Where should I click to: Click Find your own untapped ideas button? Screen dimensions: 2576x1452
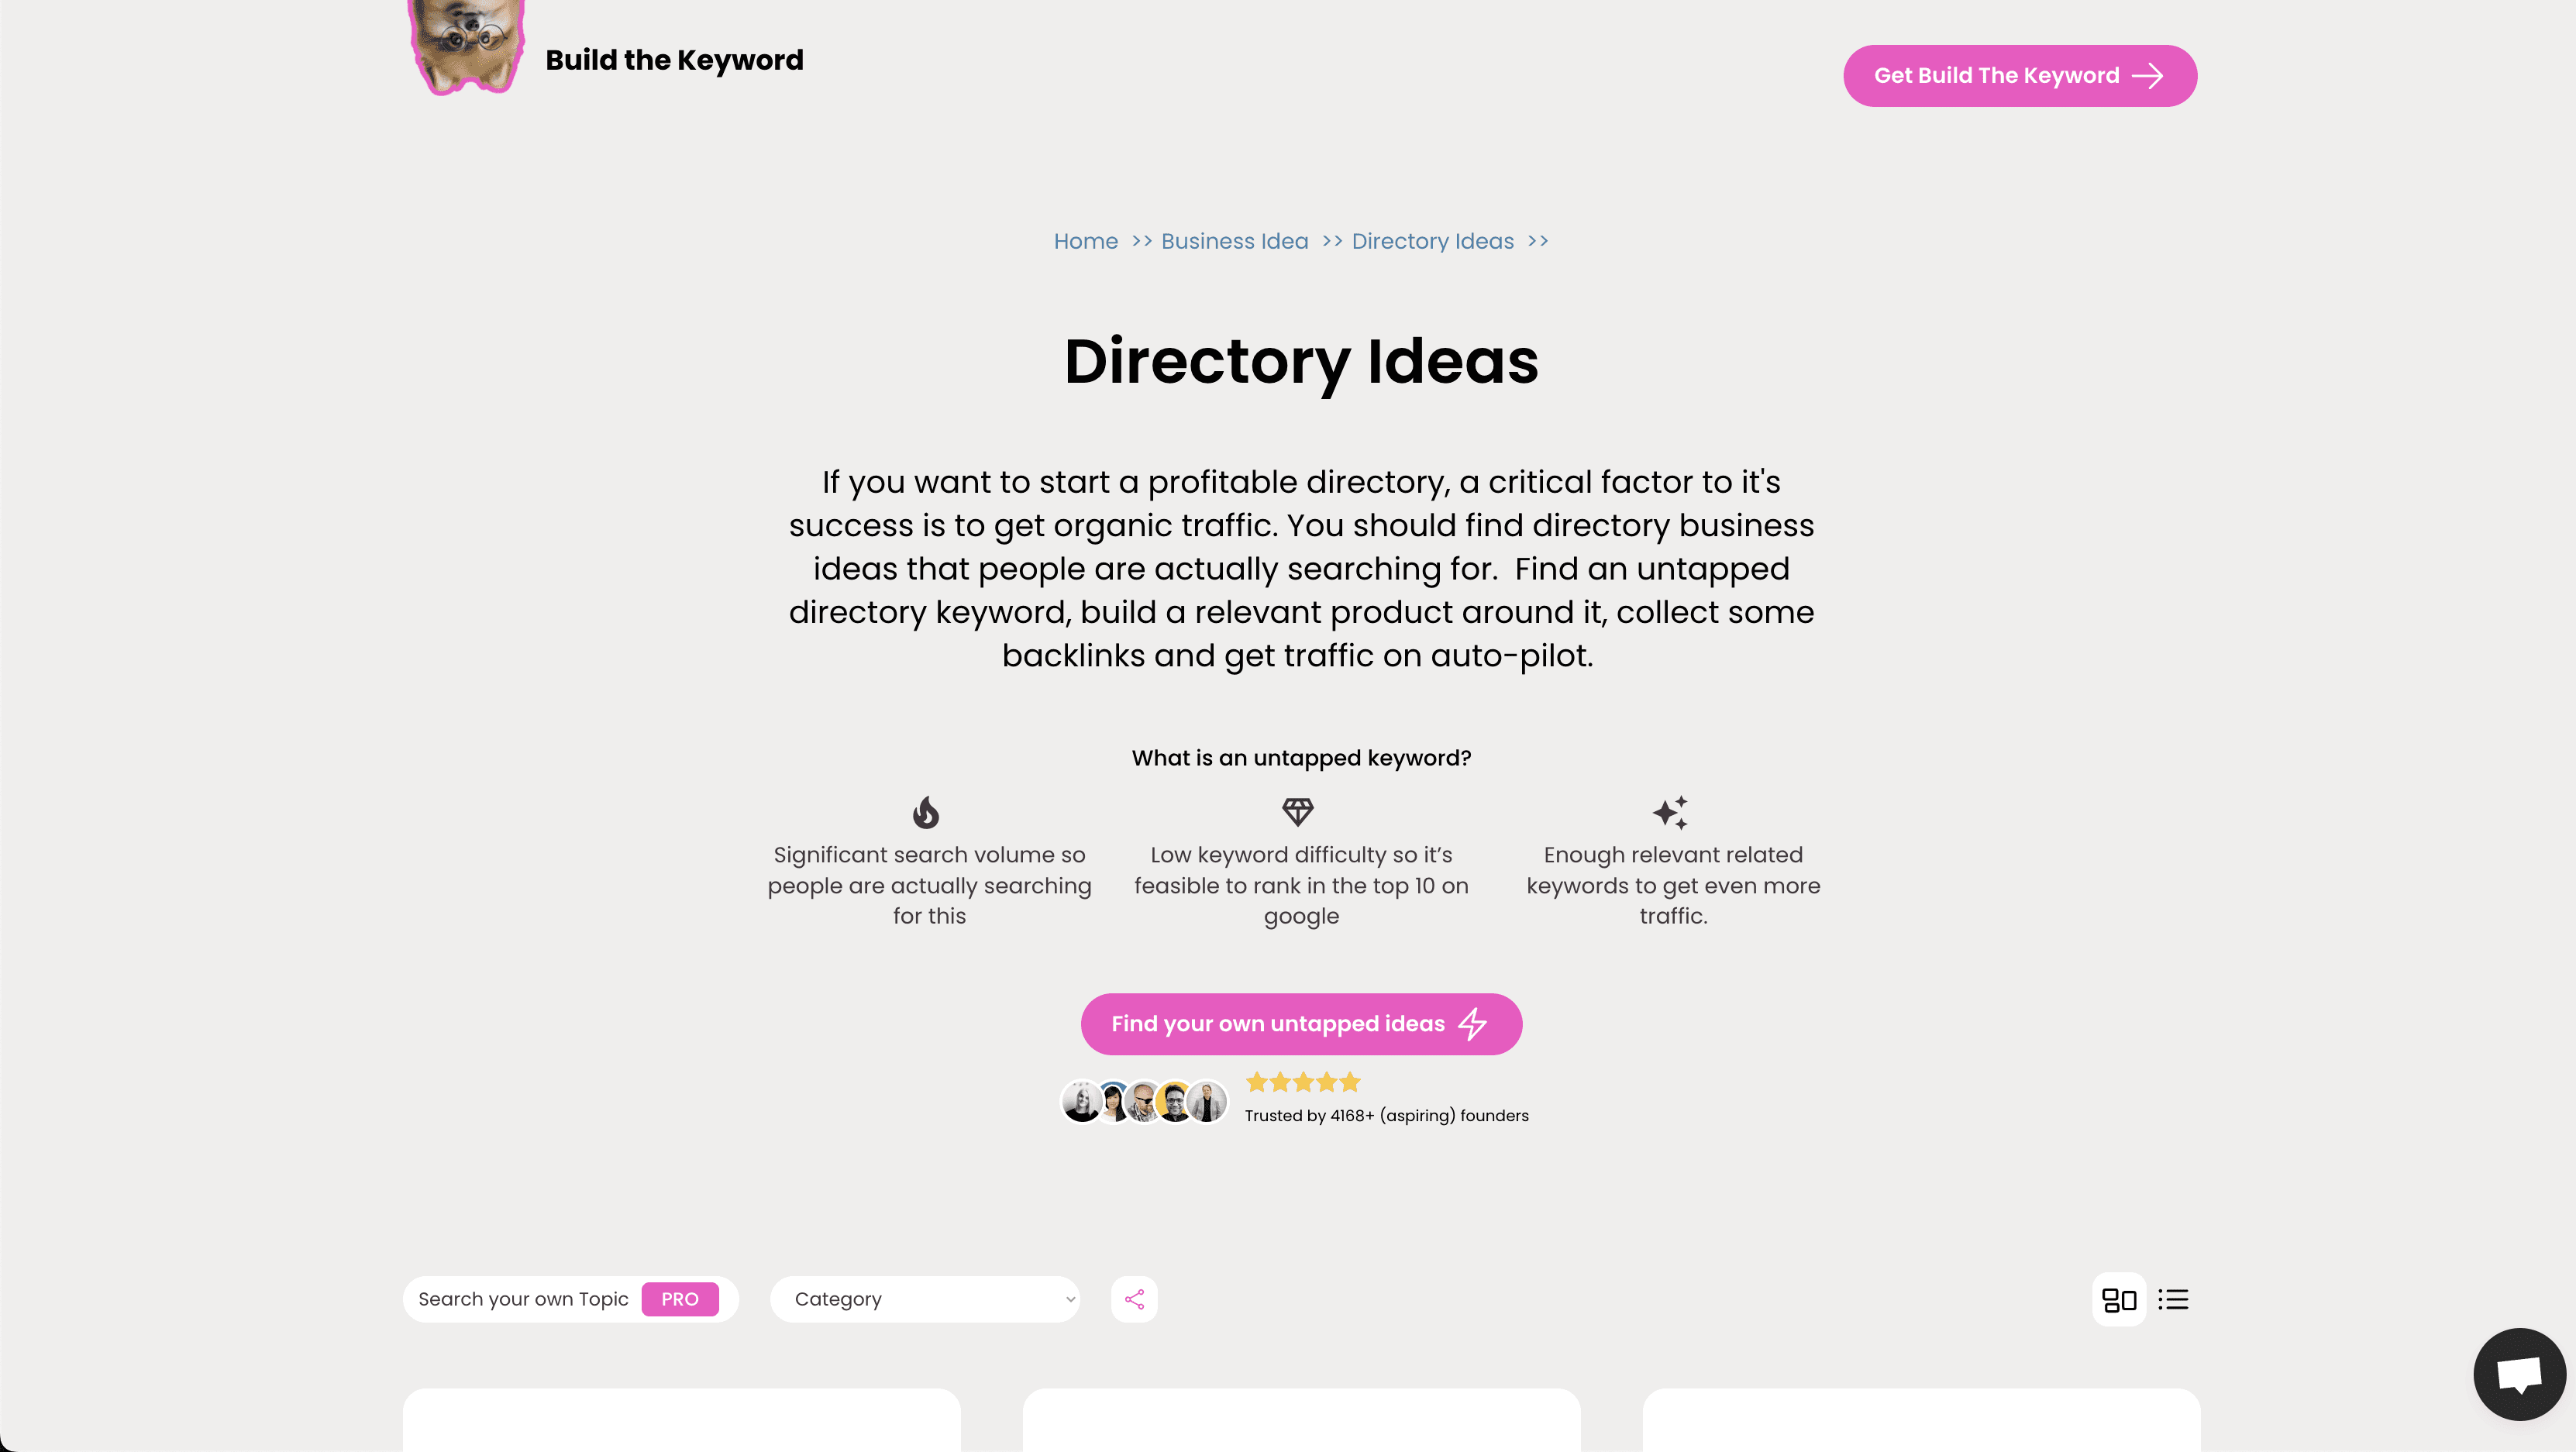pos(1300,1022)
